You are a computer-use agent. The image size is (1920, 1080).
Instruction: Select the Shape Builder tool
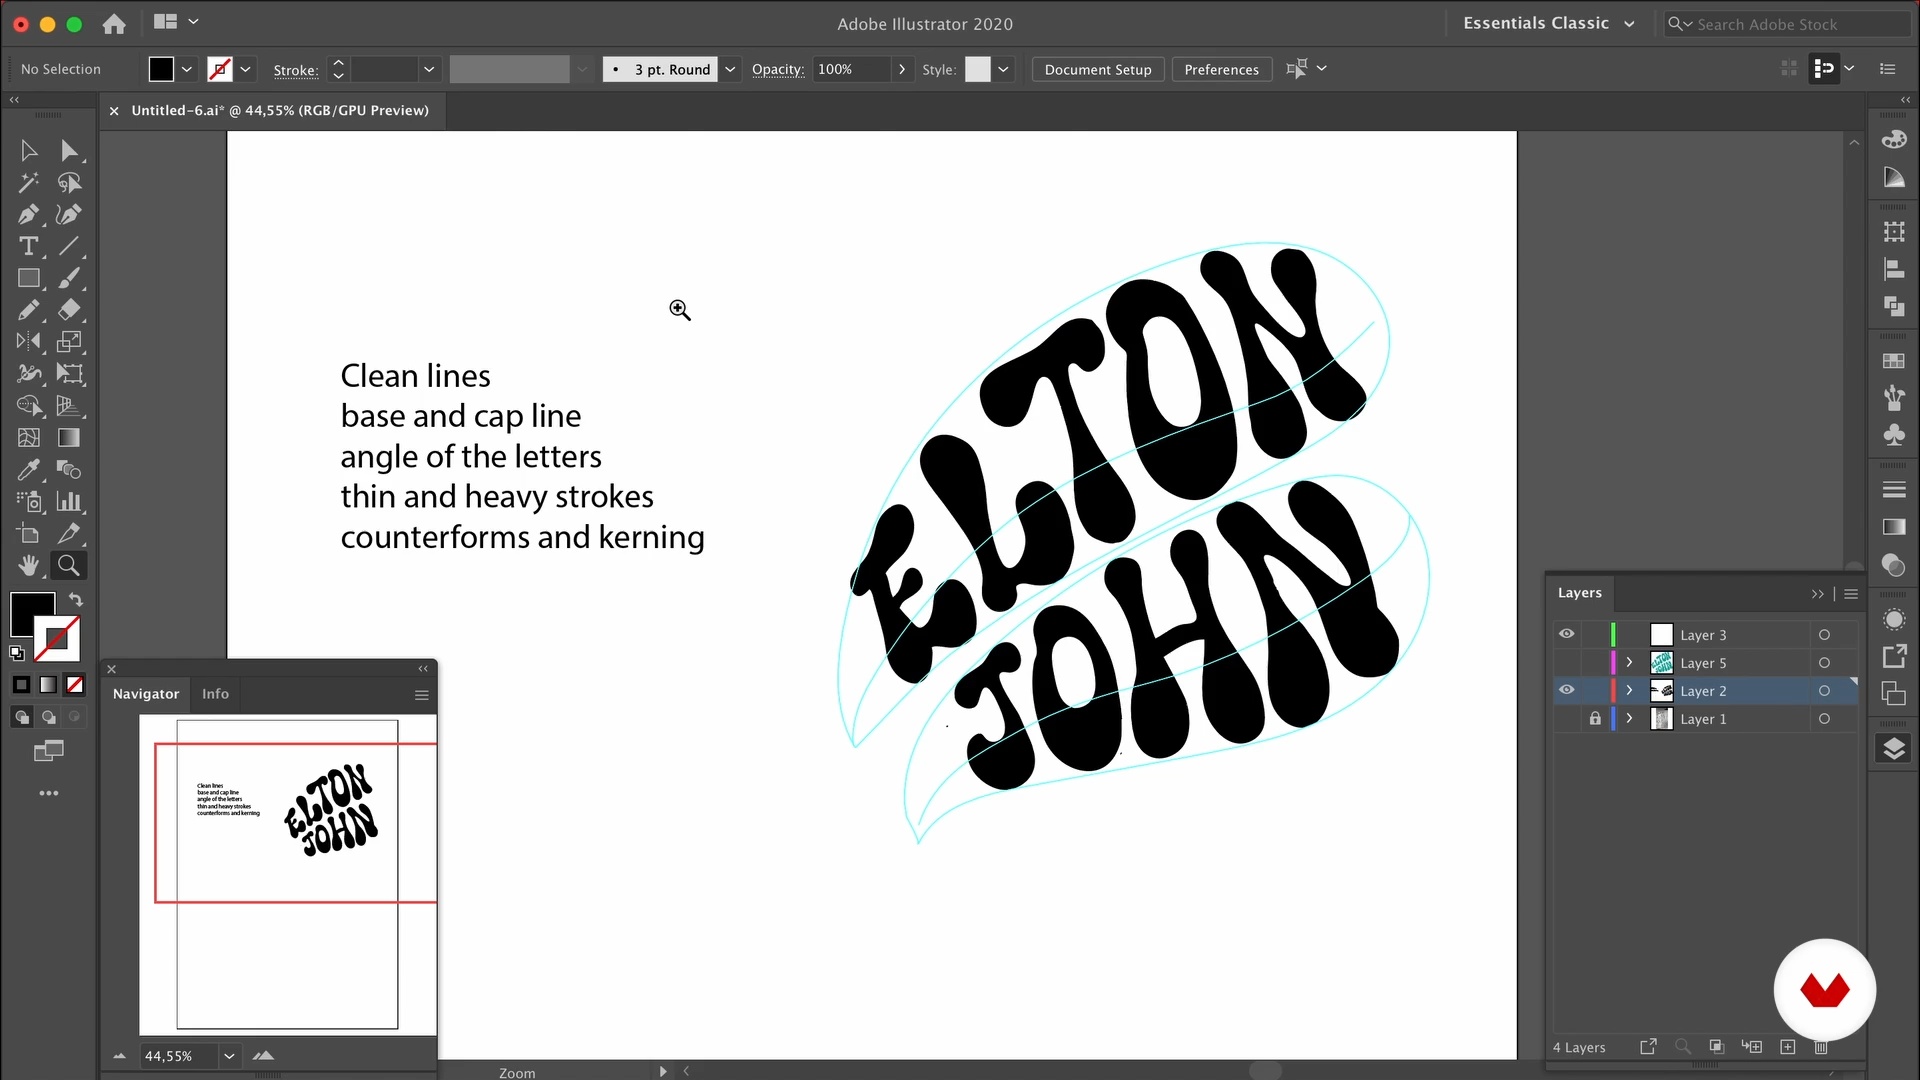pyautogui.click(x=28, y=406)
